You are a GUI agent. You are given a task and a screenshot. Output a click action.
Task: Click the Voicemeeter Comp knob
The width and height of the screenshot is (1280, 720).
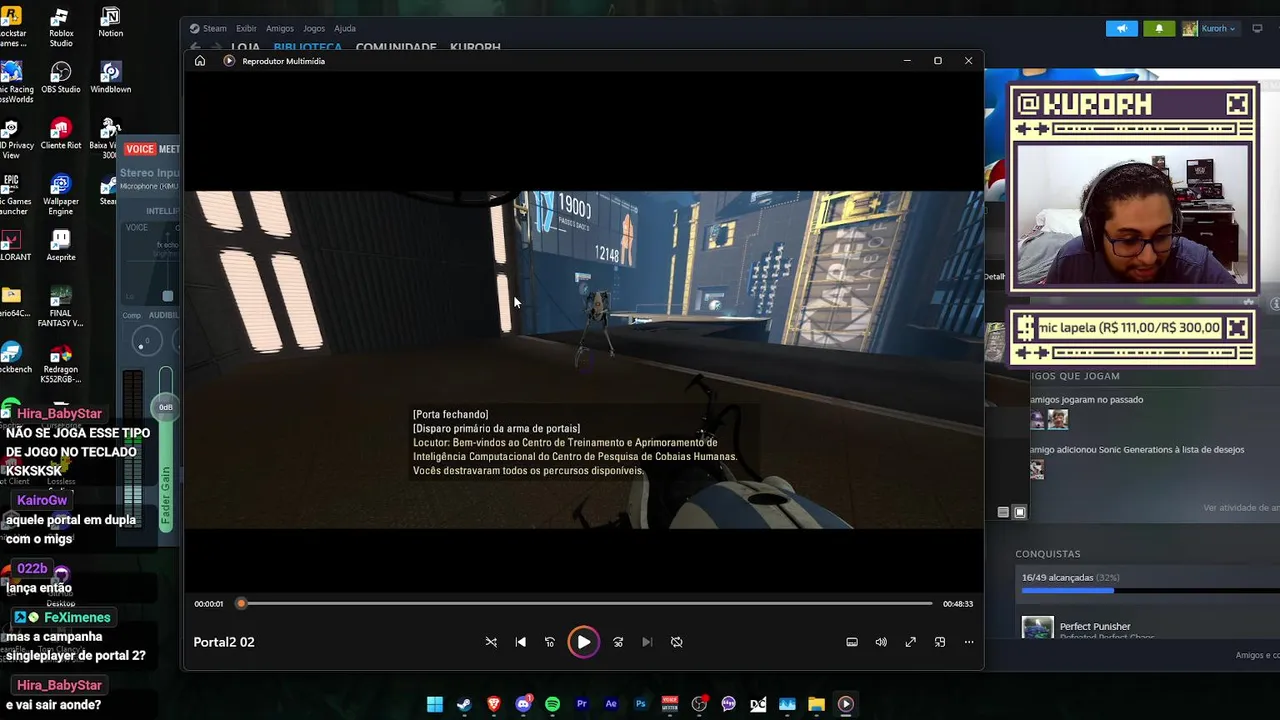tap(147, 342)
